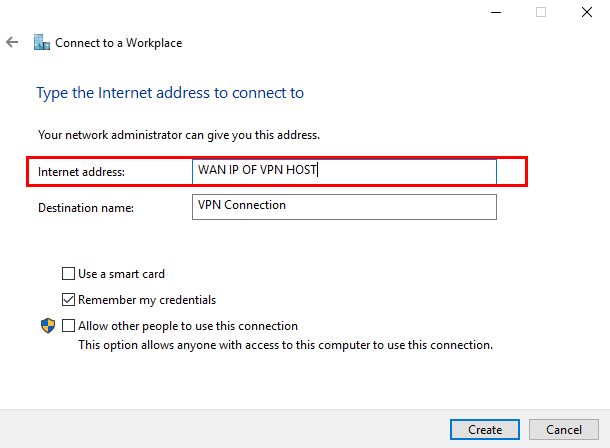Click into the Destination name field
The height and width of the screenshot is (448, 610).
pos(345,206)
